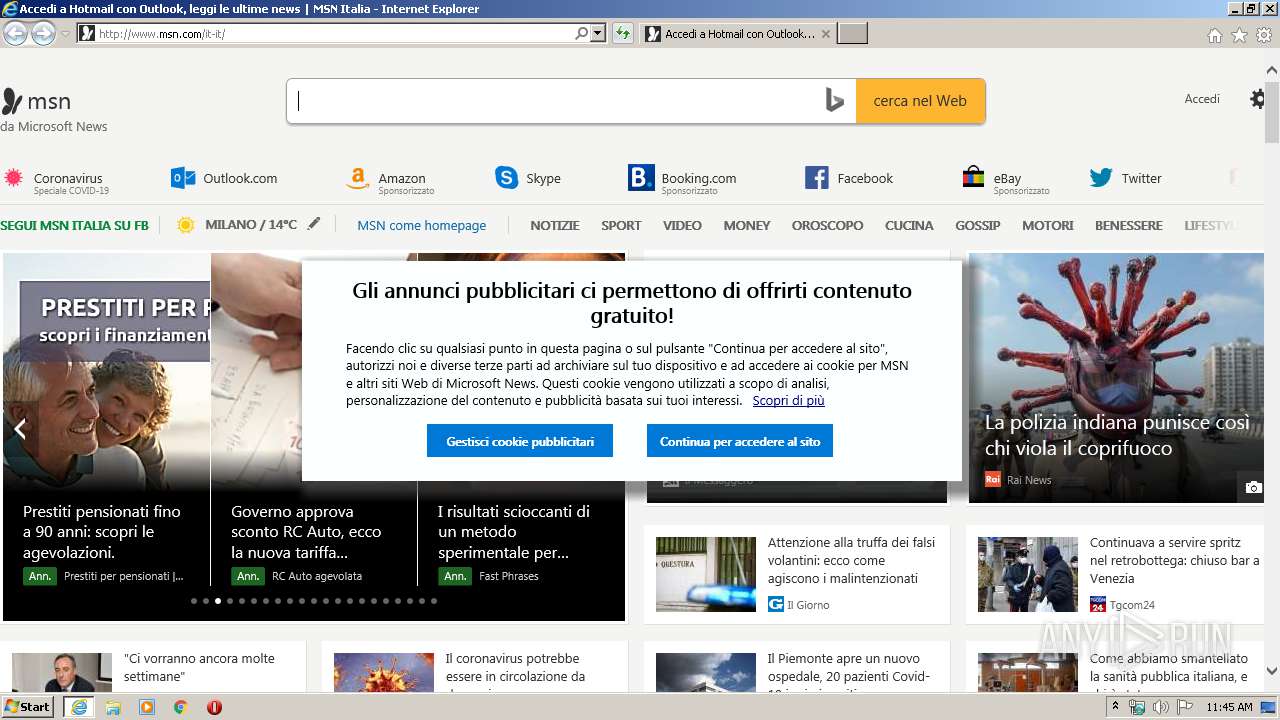Open the browser home icon
Viewport: 1280px width, 720px height.
[1214, 35]
